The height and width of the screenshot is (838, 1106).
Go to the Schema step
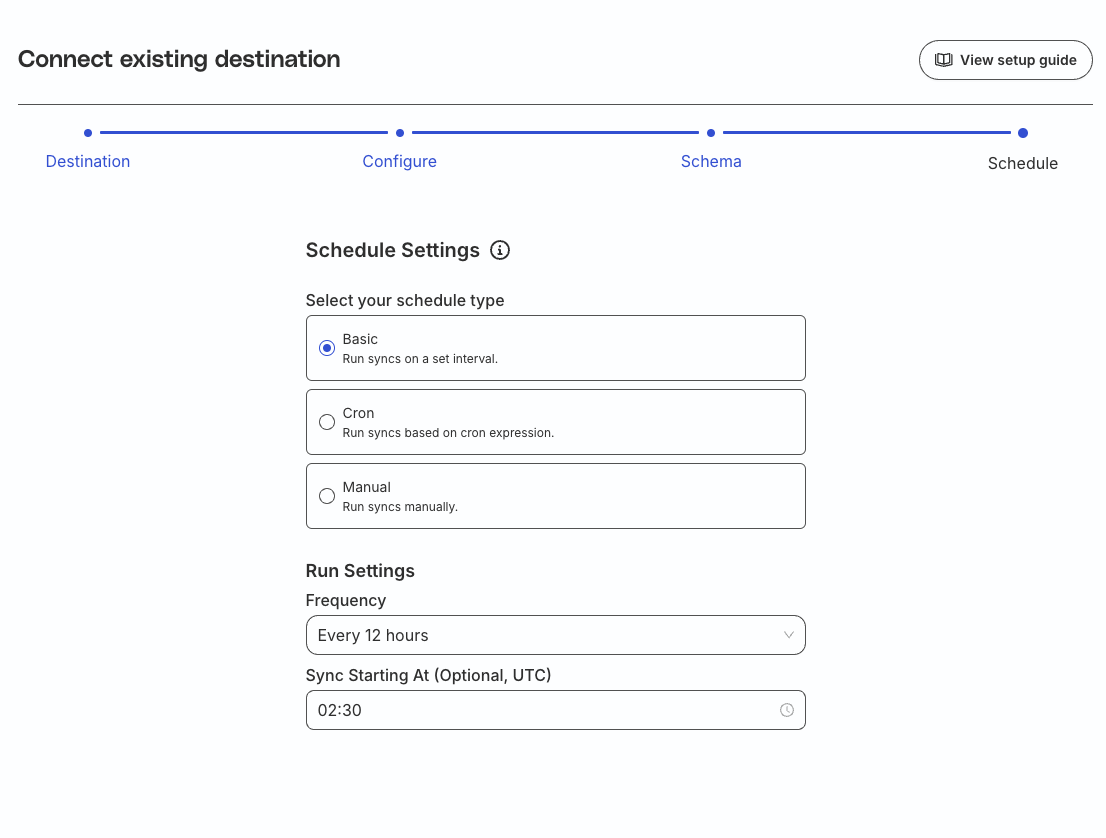tap(711, 162)
